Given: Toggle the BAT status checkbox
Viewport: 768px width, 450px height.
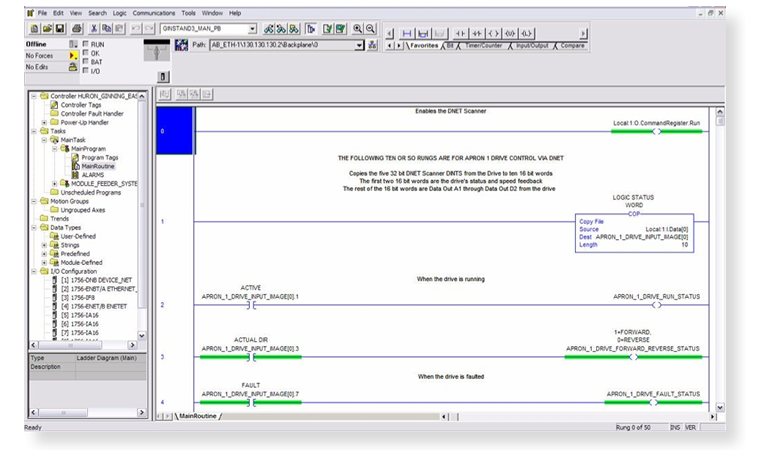Looking at the screenshot, I should tap(86, 61).
